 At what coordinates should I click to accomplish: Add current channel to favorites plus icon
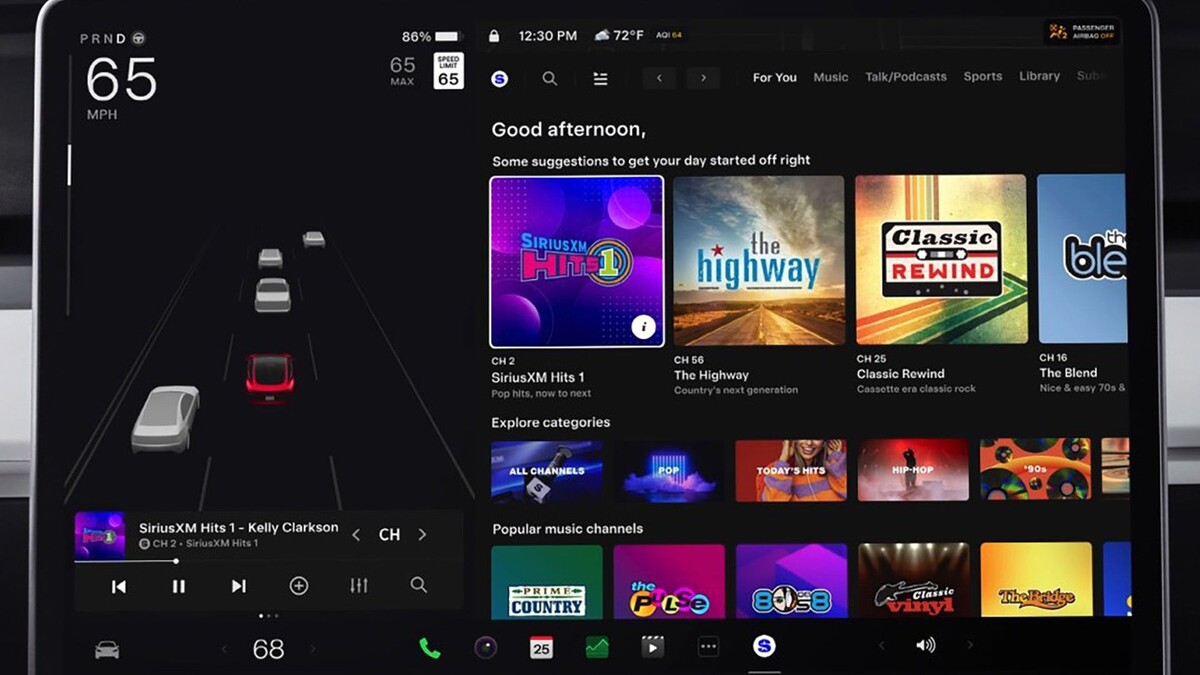tap(299, 586)
